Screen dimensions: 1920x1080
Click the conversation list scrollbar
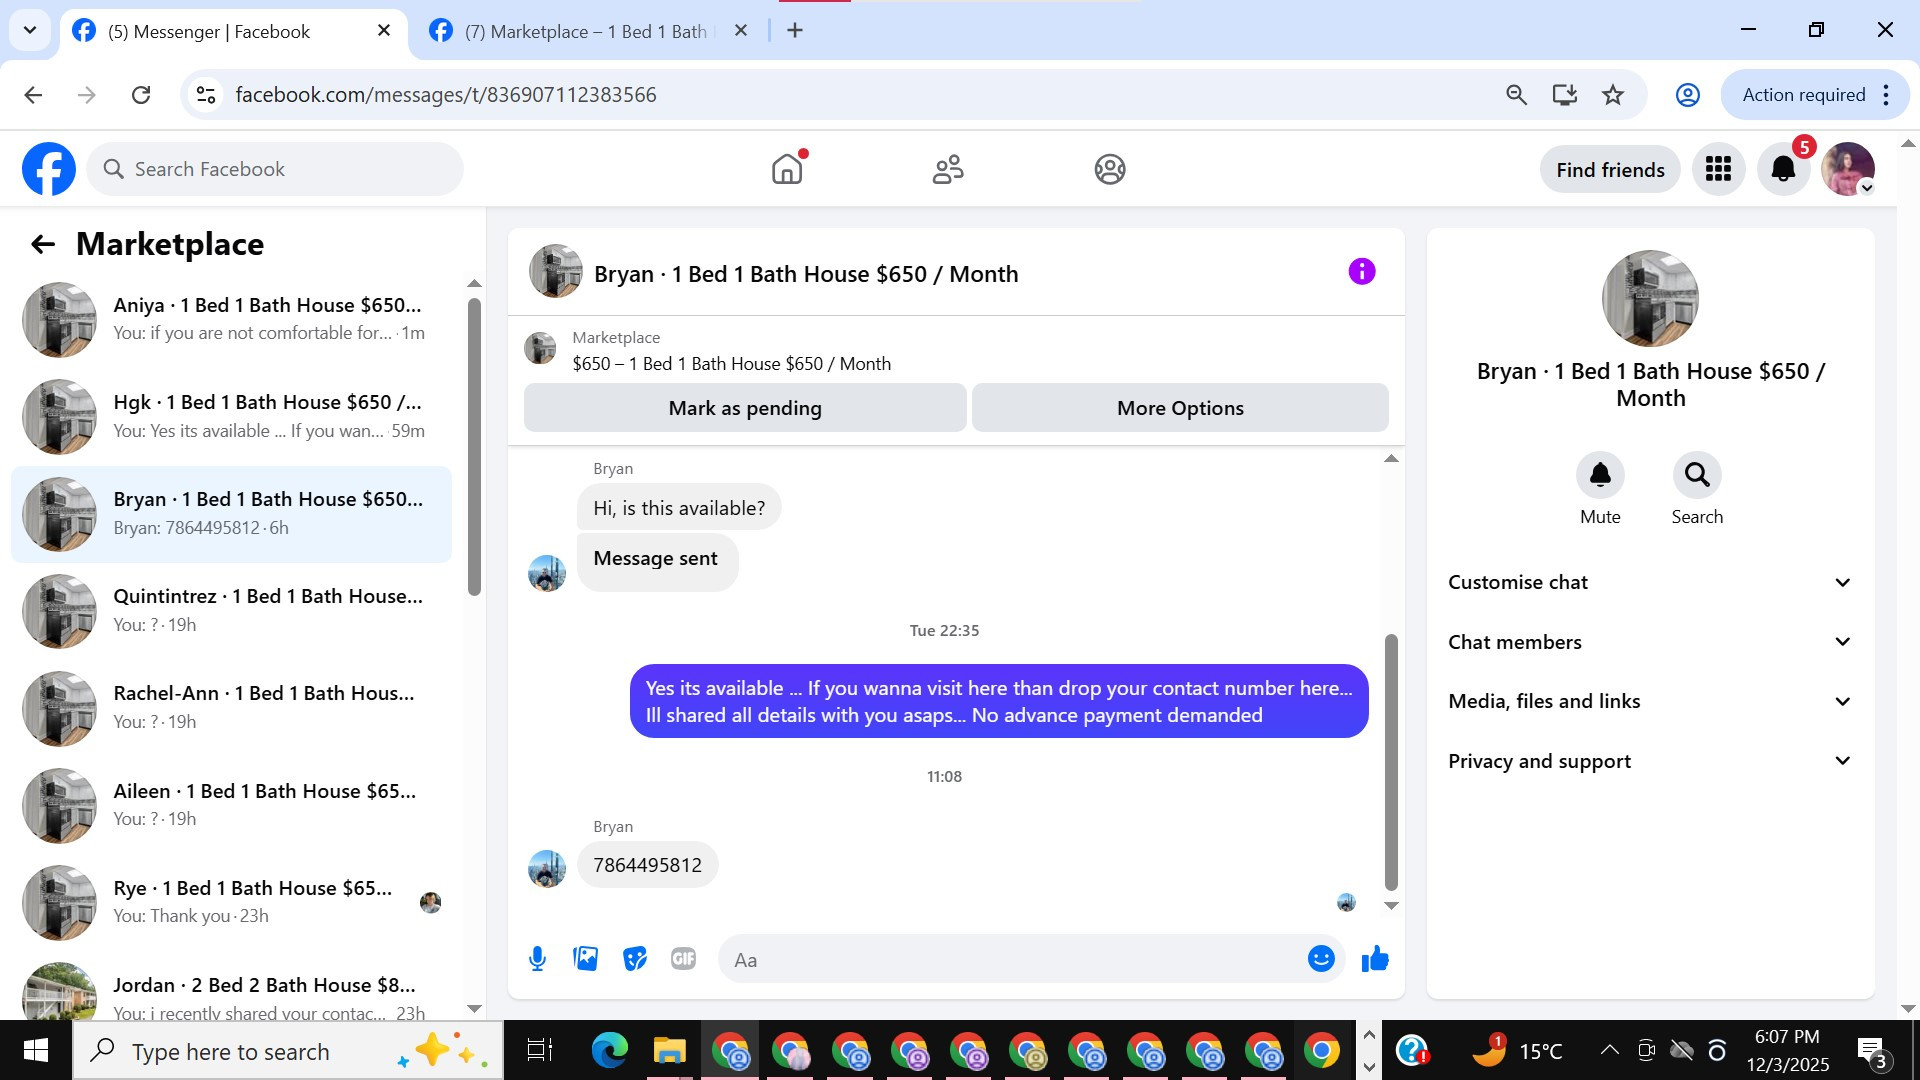pyautogui.click(x=474, y=446)
